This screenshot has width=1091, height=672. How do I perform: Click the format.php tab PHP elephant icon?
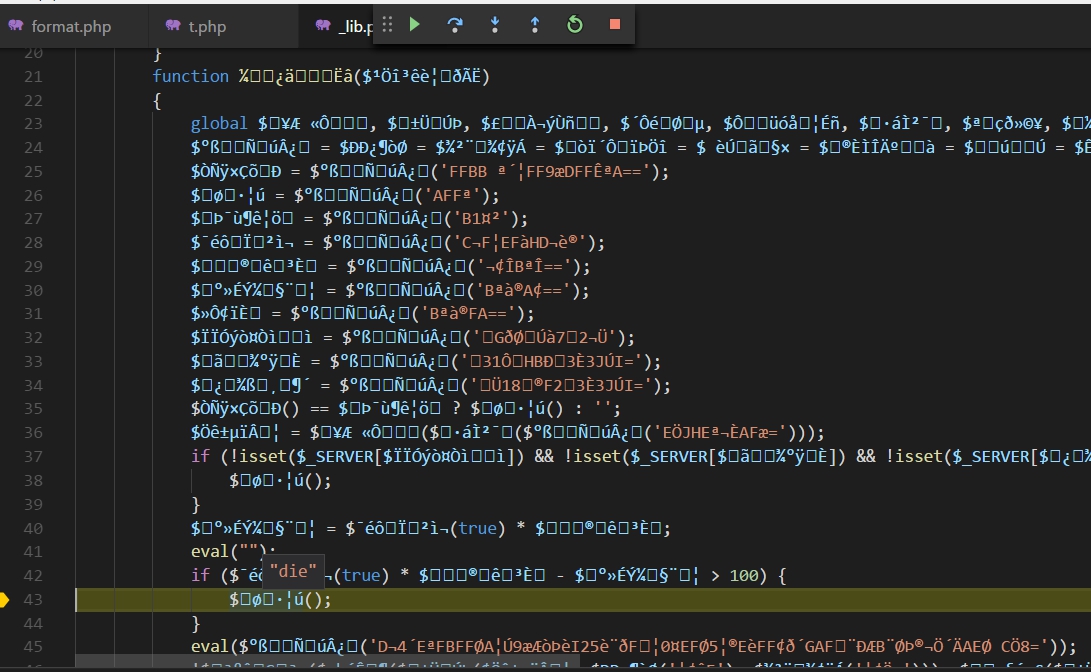pyautogui.click(x=15, y=26)
